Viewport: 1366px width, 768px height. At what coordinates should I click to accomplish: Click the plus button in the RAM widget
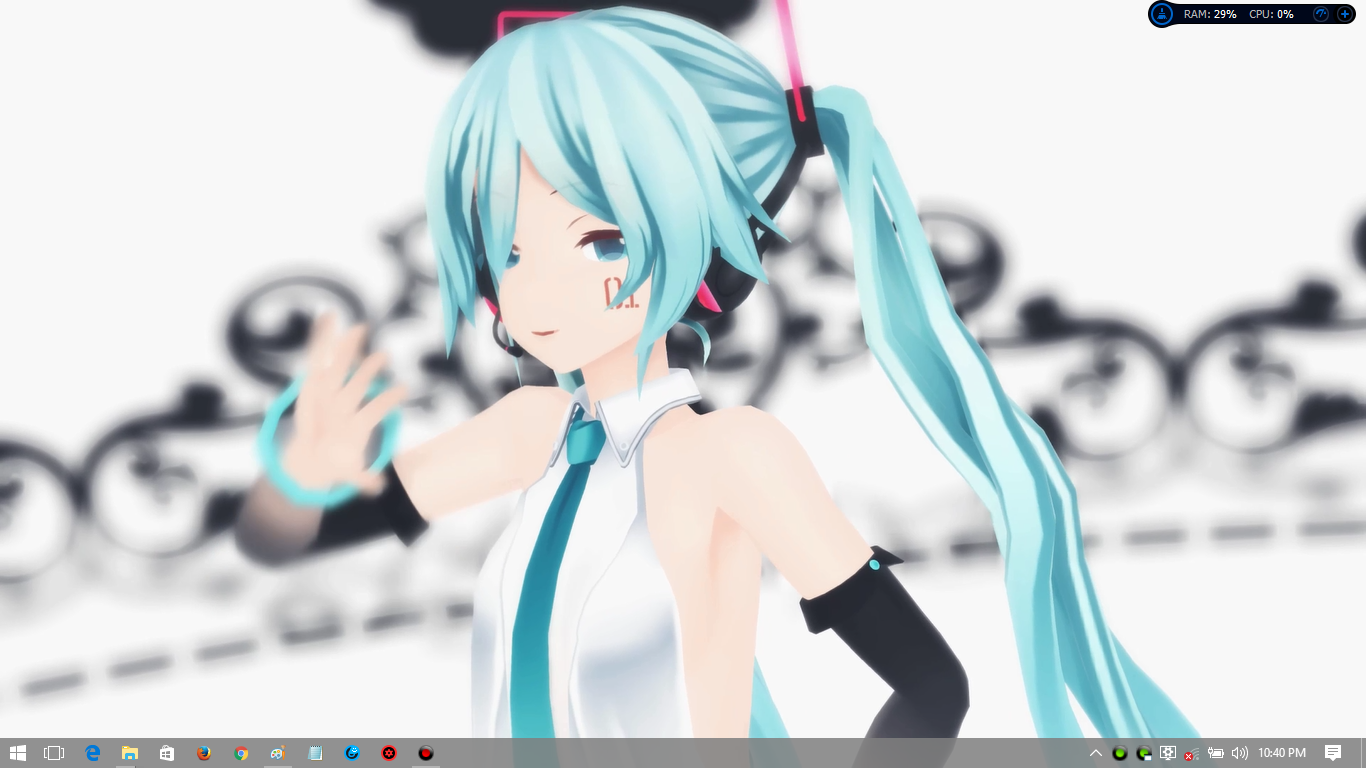point(1344,14)
